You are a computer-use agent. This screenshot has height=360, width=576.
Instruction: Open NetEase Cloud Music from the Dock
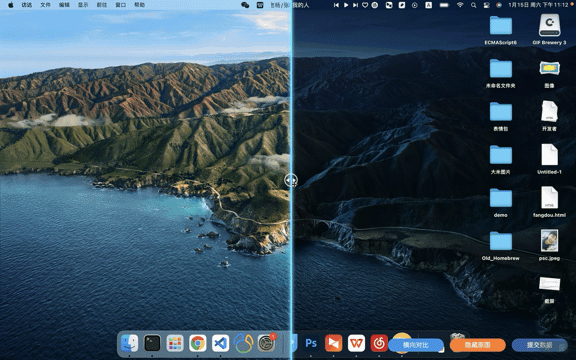pyautogui.click(x=379, y=343)
